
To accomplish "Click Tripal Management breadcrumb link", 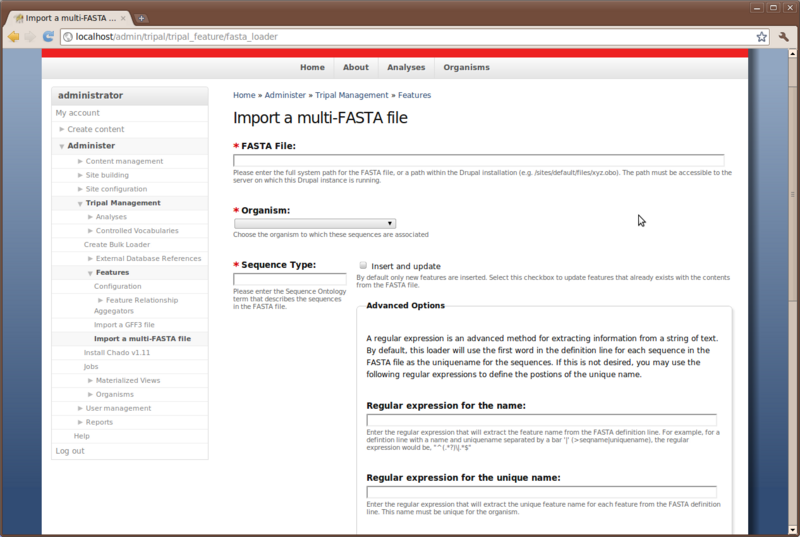I will click(x=352, y=95).
